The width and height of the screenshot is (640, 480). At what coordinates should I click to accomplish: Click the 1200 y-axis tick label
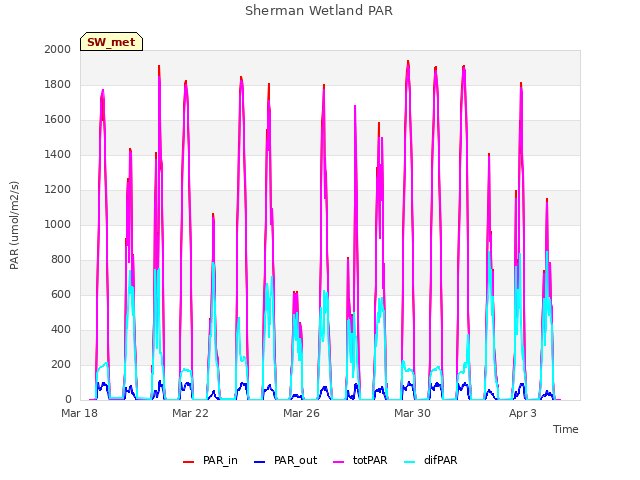[58, 189]
